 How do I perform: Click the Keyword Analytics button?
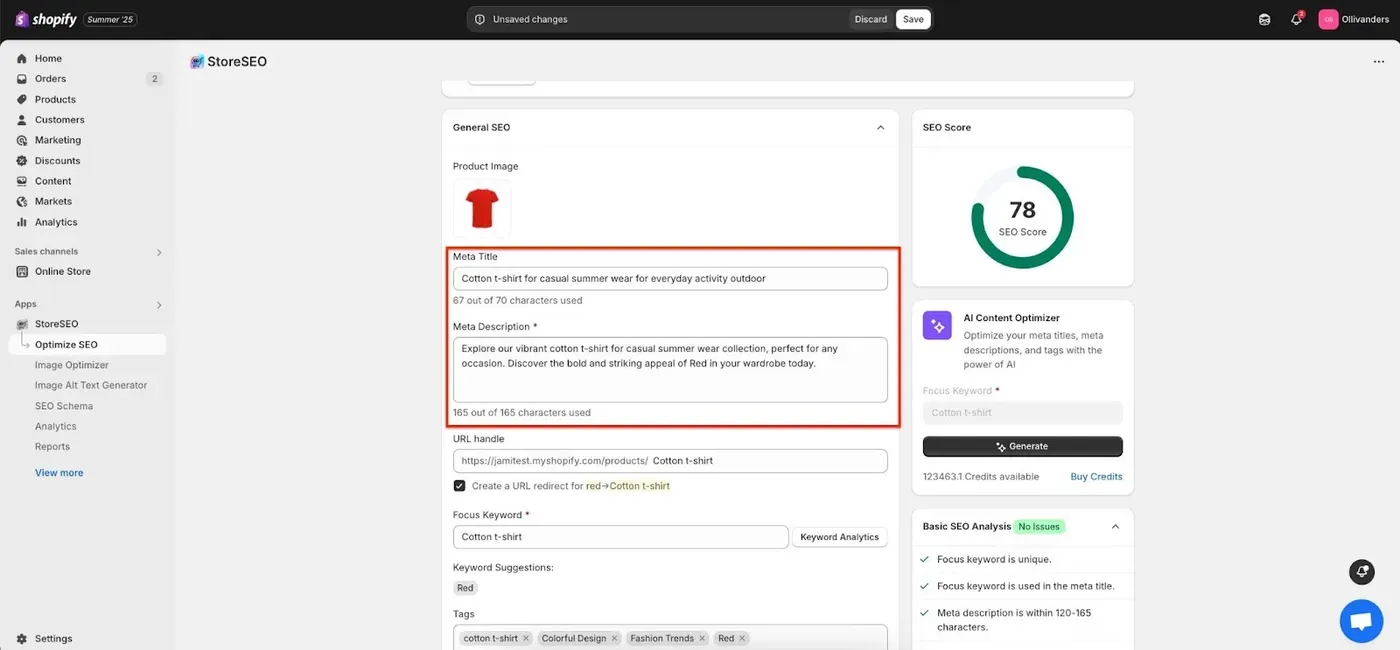click(839, 537)
